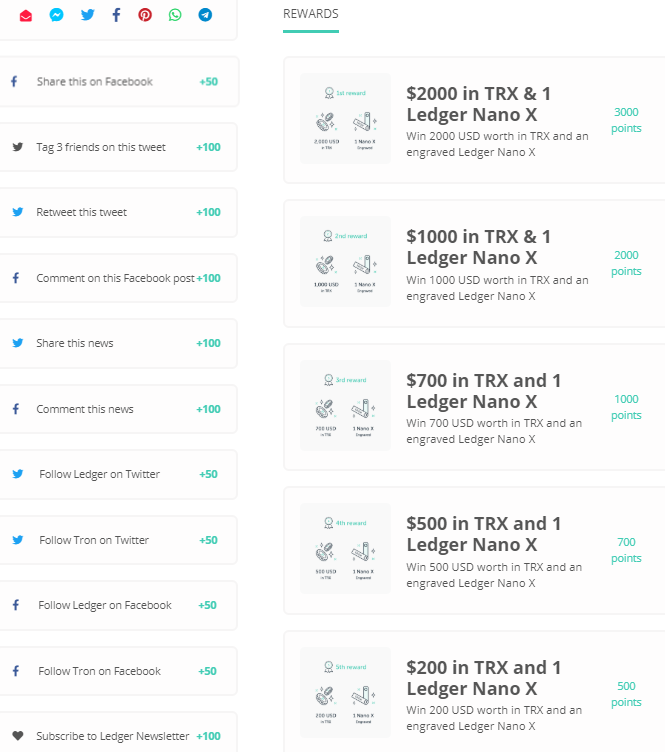Click Follow Tron on Twitter
The width and height of the screenshot is (665, 752).
tap(94, 540)
